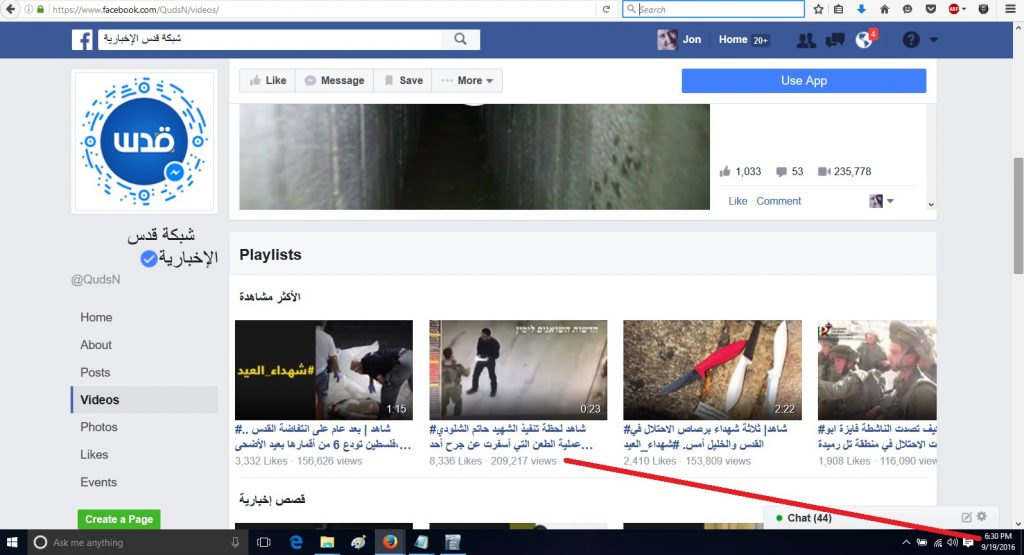1024x555 pixels.
Task: Open About in page sidebar
Action: click(96, 345)
